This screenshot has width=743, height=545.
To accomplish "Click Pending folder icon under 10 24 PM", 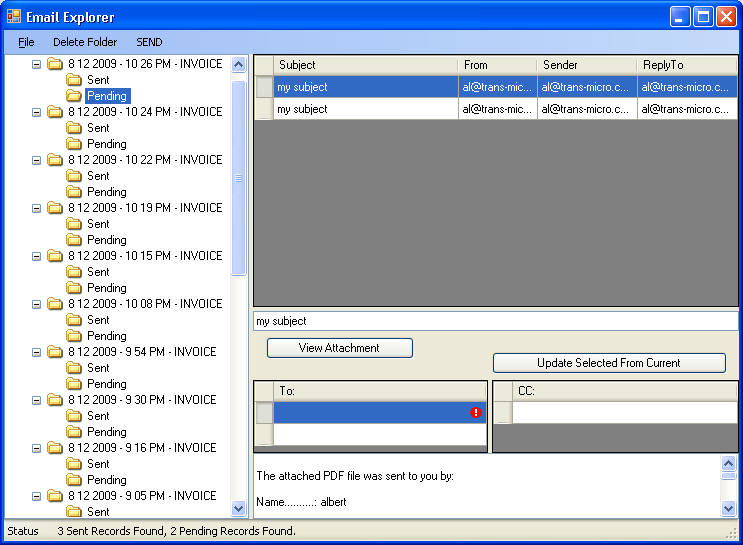I will tap(74, 144).
